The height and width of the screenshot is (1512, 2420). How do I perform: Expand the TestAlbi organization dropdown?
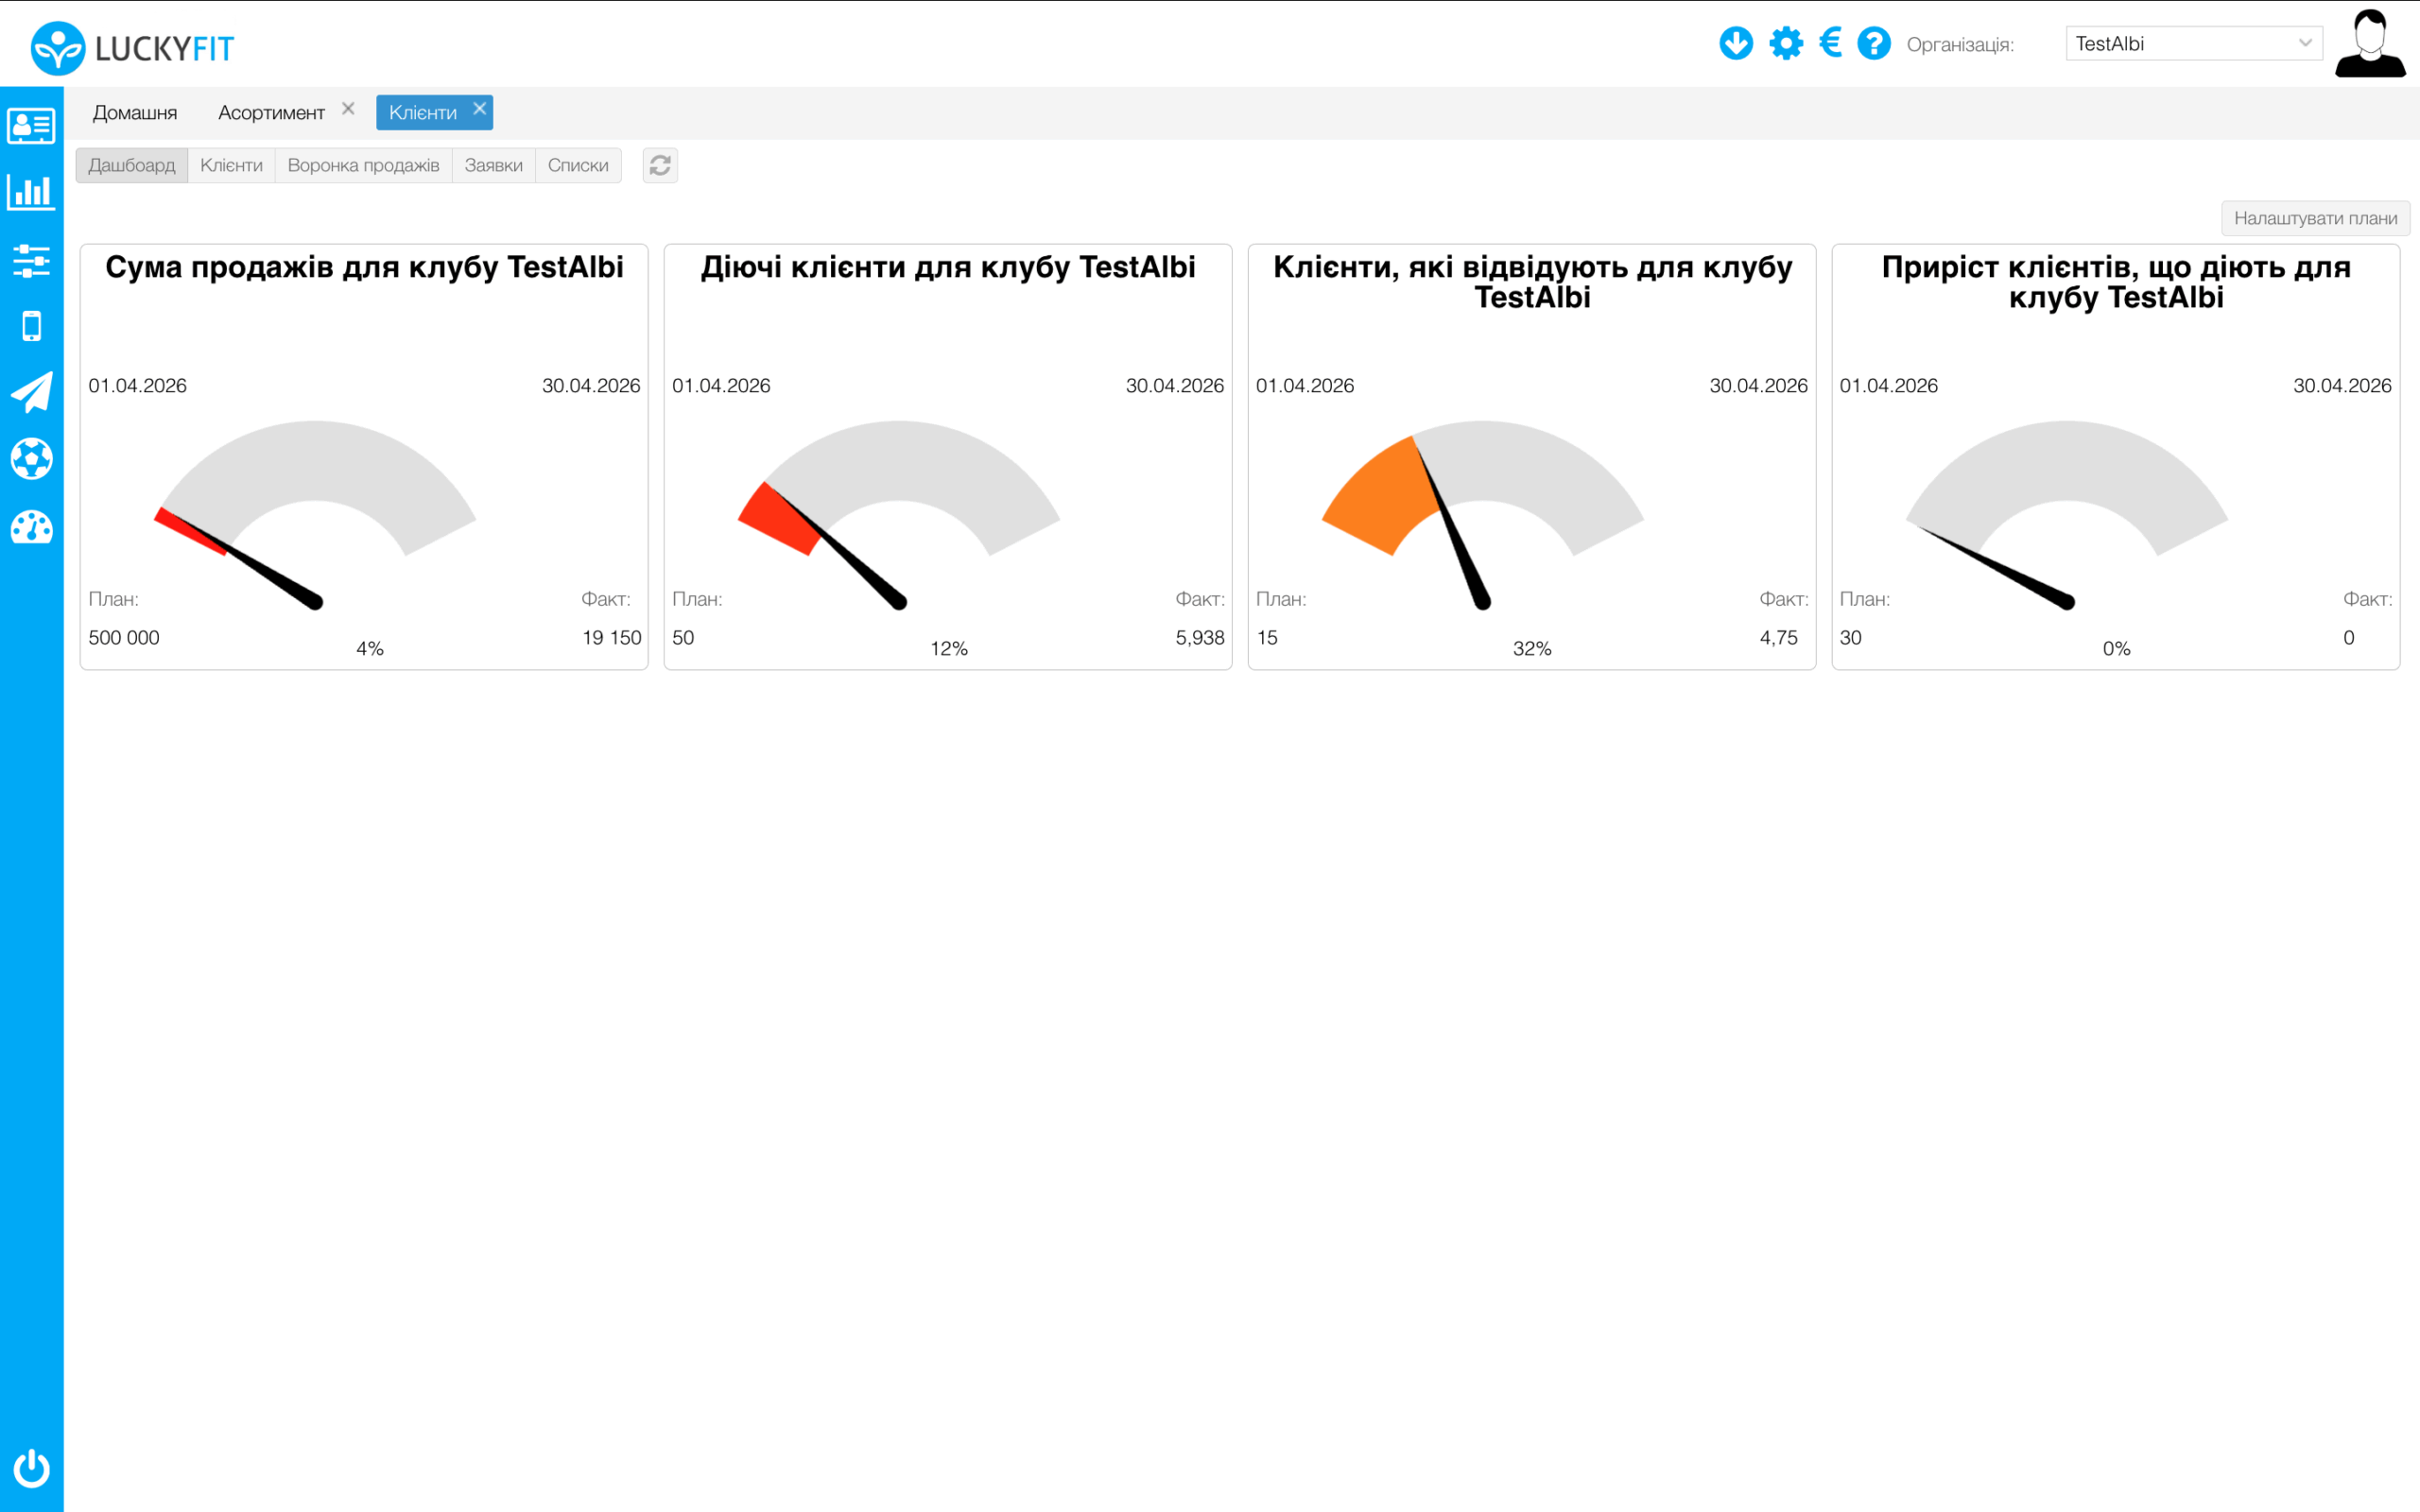2193,43
